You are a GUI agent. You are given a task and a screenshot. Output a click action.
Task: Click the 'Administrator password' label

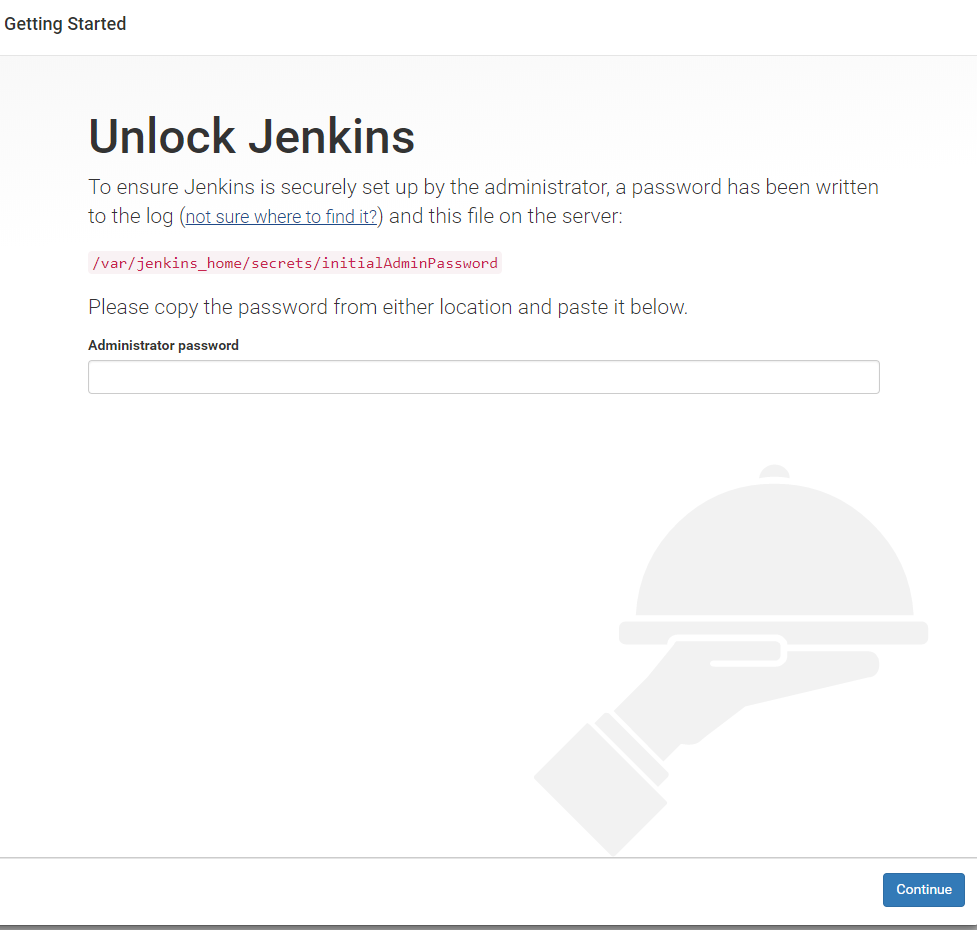163,345
